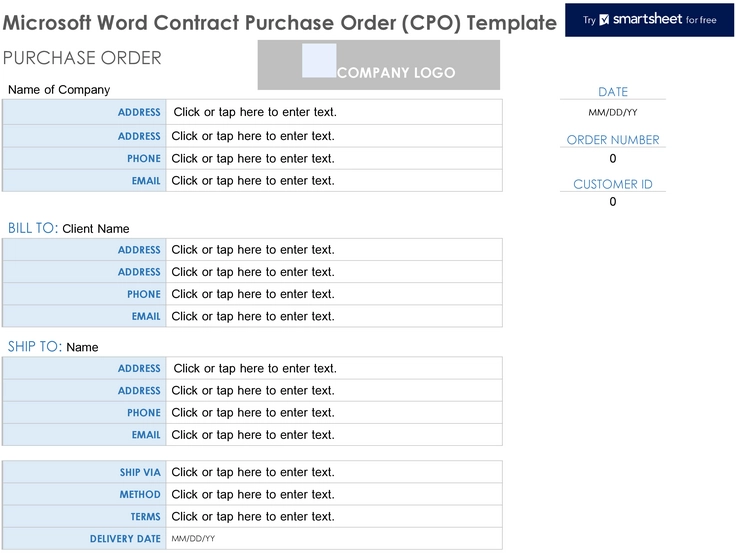Click the Client Name text beside BILL TO
This screenshot has height=553, width=736.
pos(96,229)
